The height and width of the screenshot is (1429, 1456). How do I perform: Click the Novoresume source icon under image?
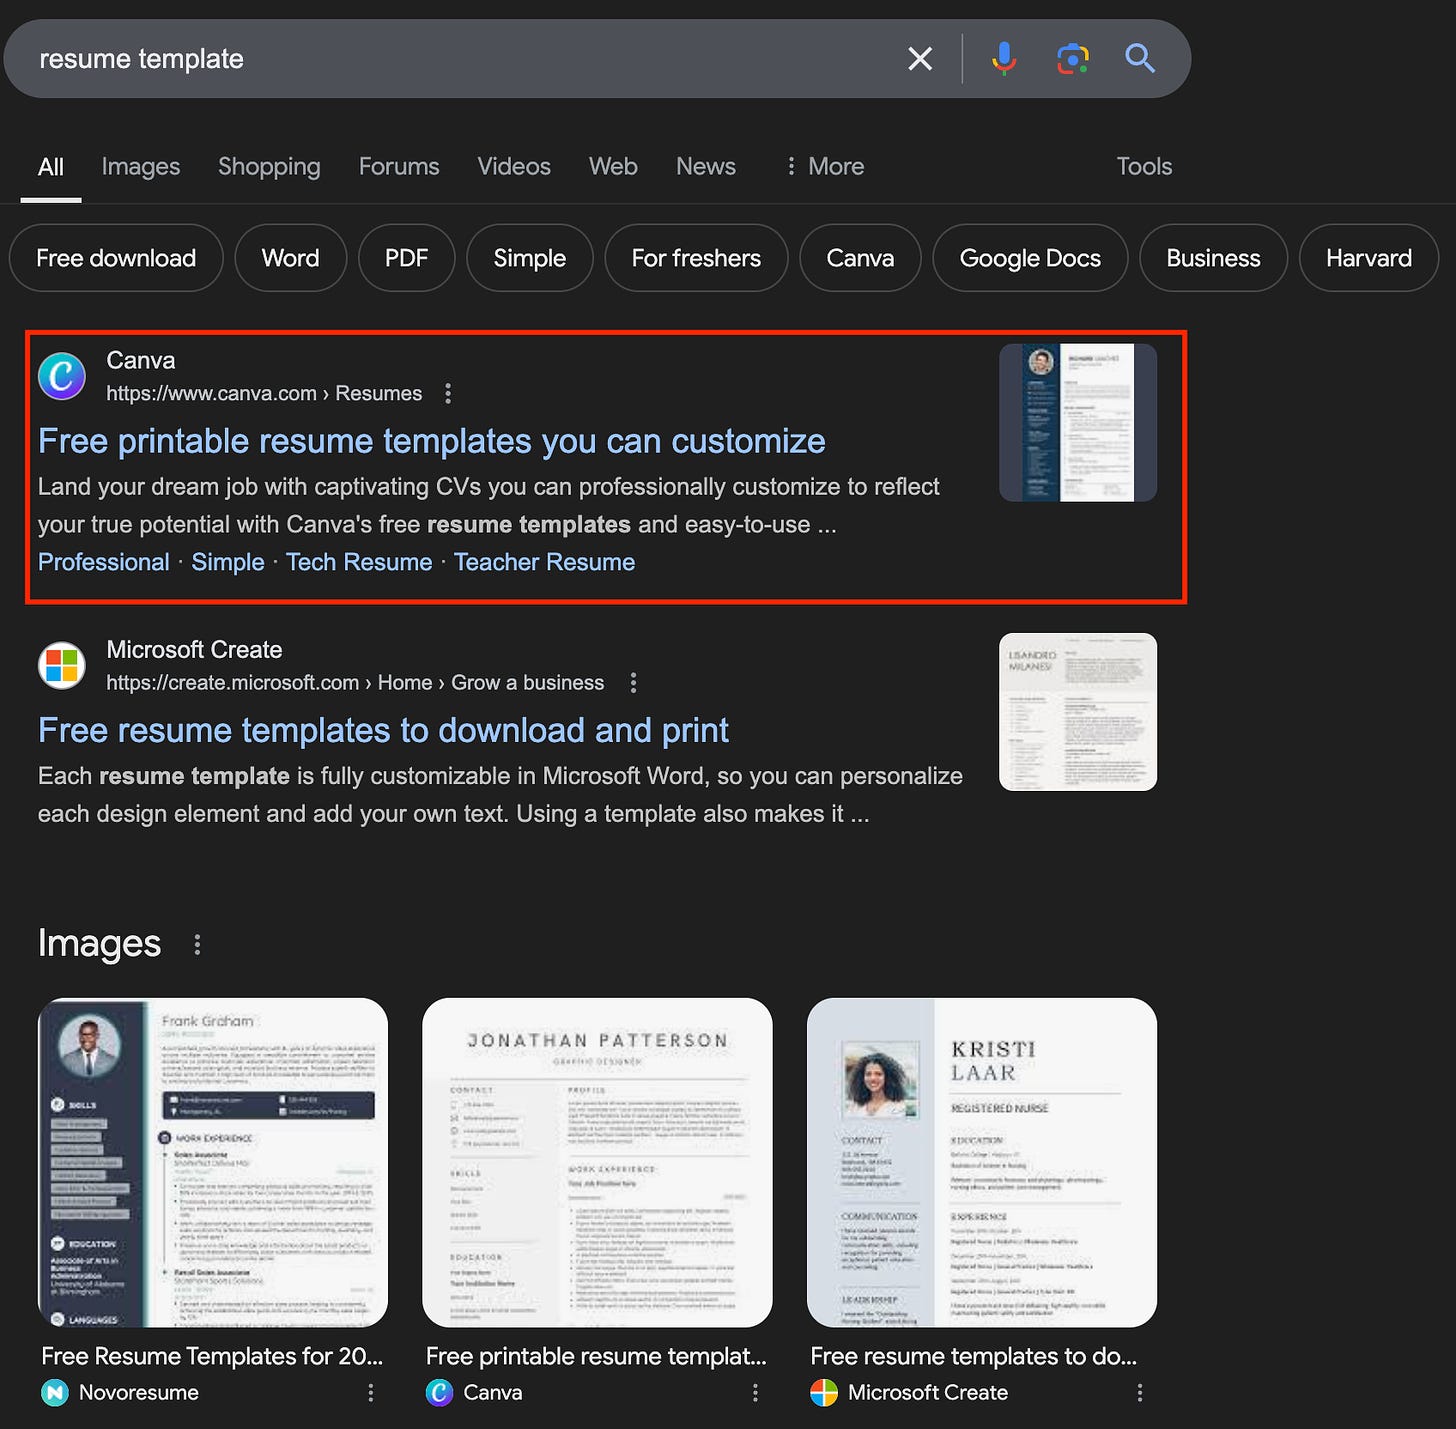click(55, 1393)
